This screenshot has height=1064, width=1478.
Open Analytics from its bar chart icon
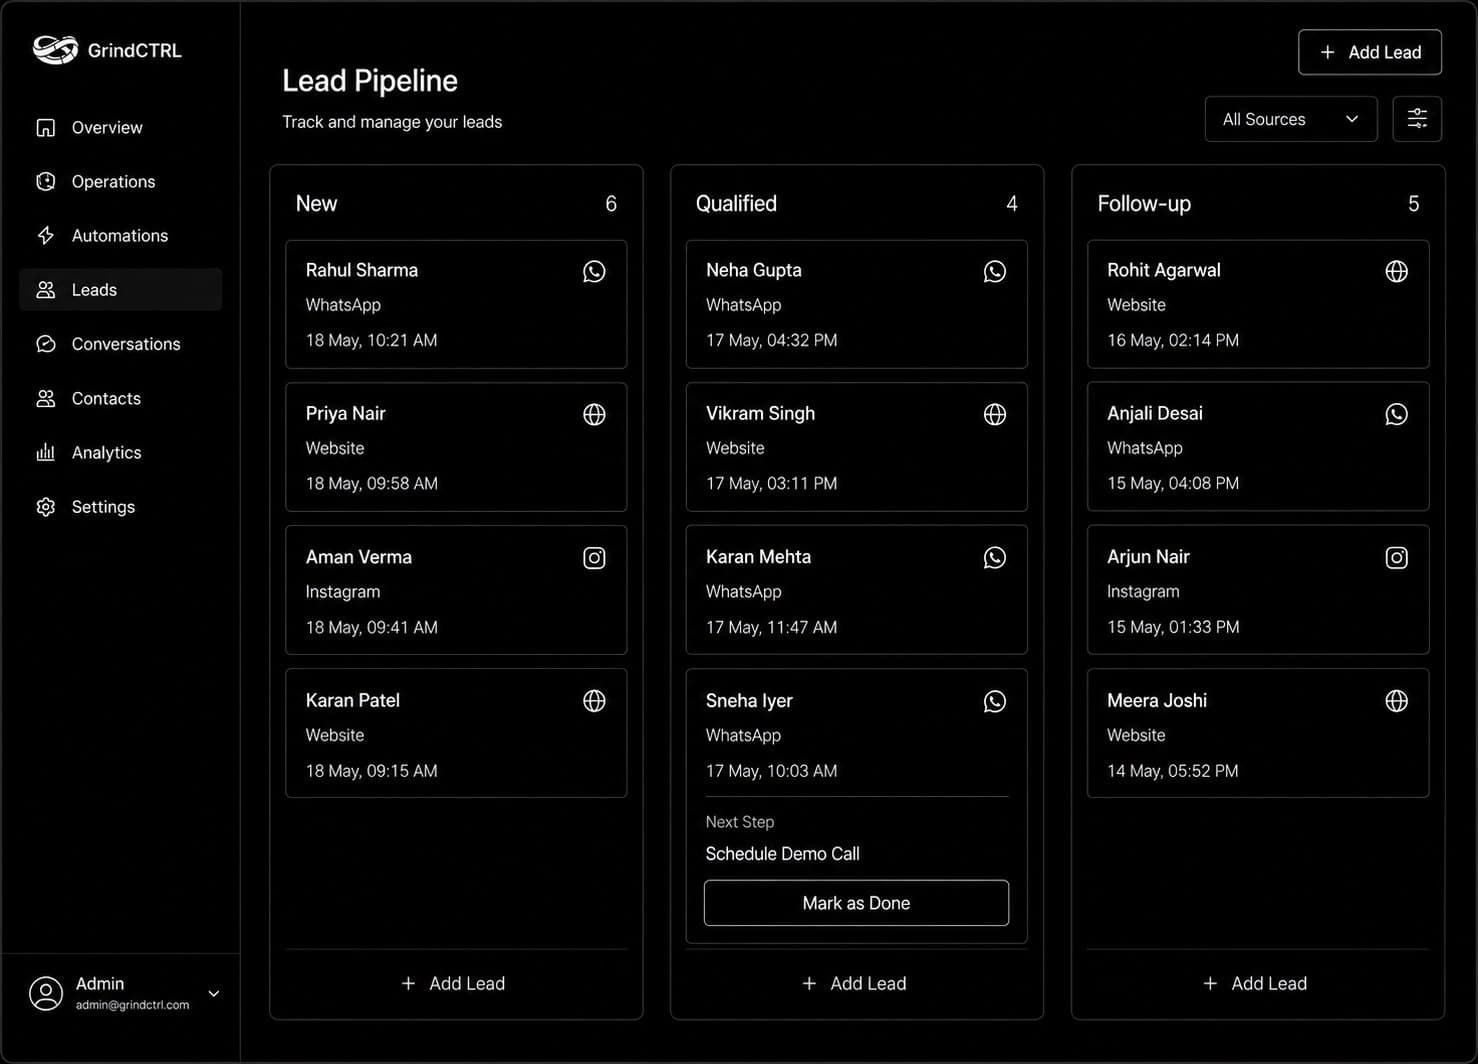[x=46, y=453]
